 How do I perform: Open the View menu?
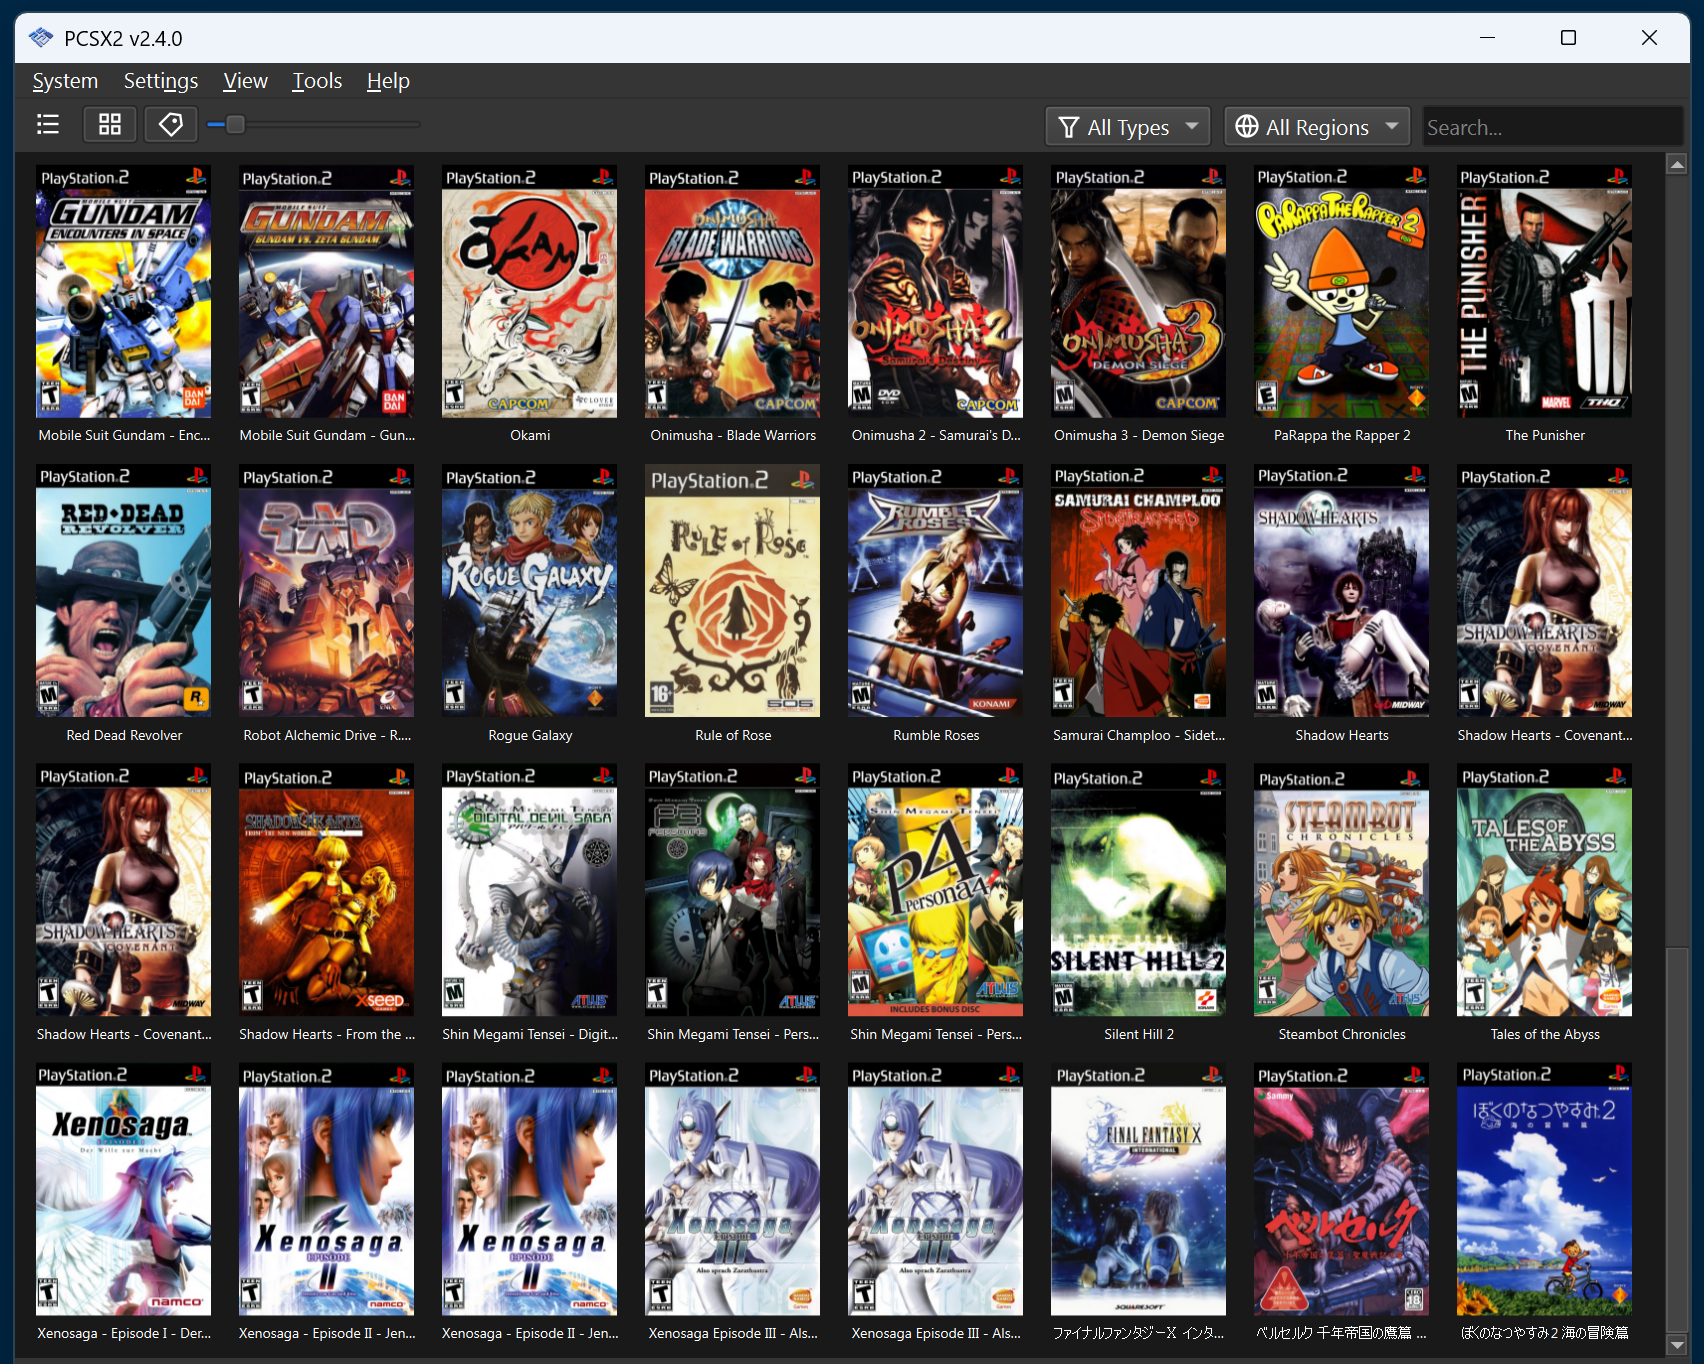pyautogui.click(x=245, y=81)
